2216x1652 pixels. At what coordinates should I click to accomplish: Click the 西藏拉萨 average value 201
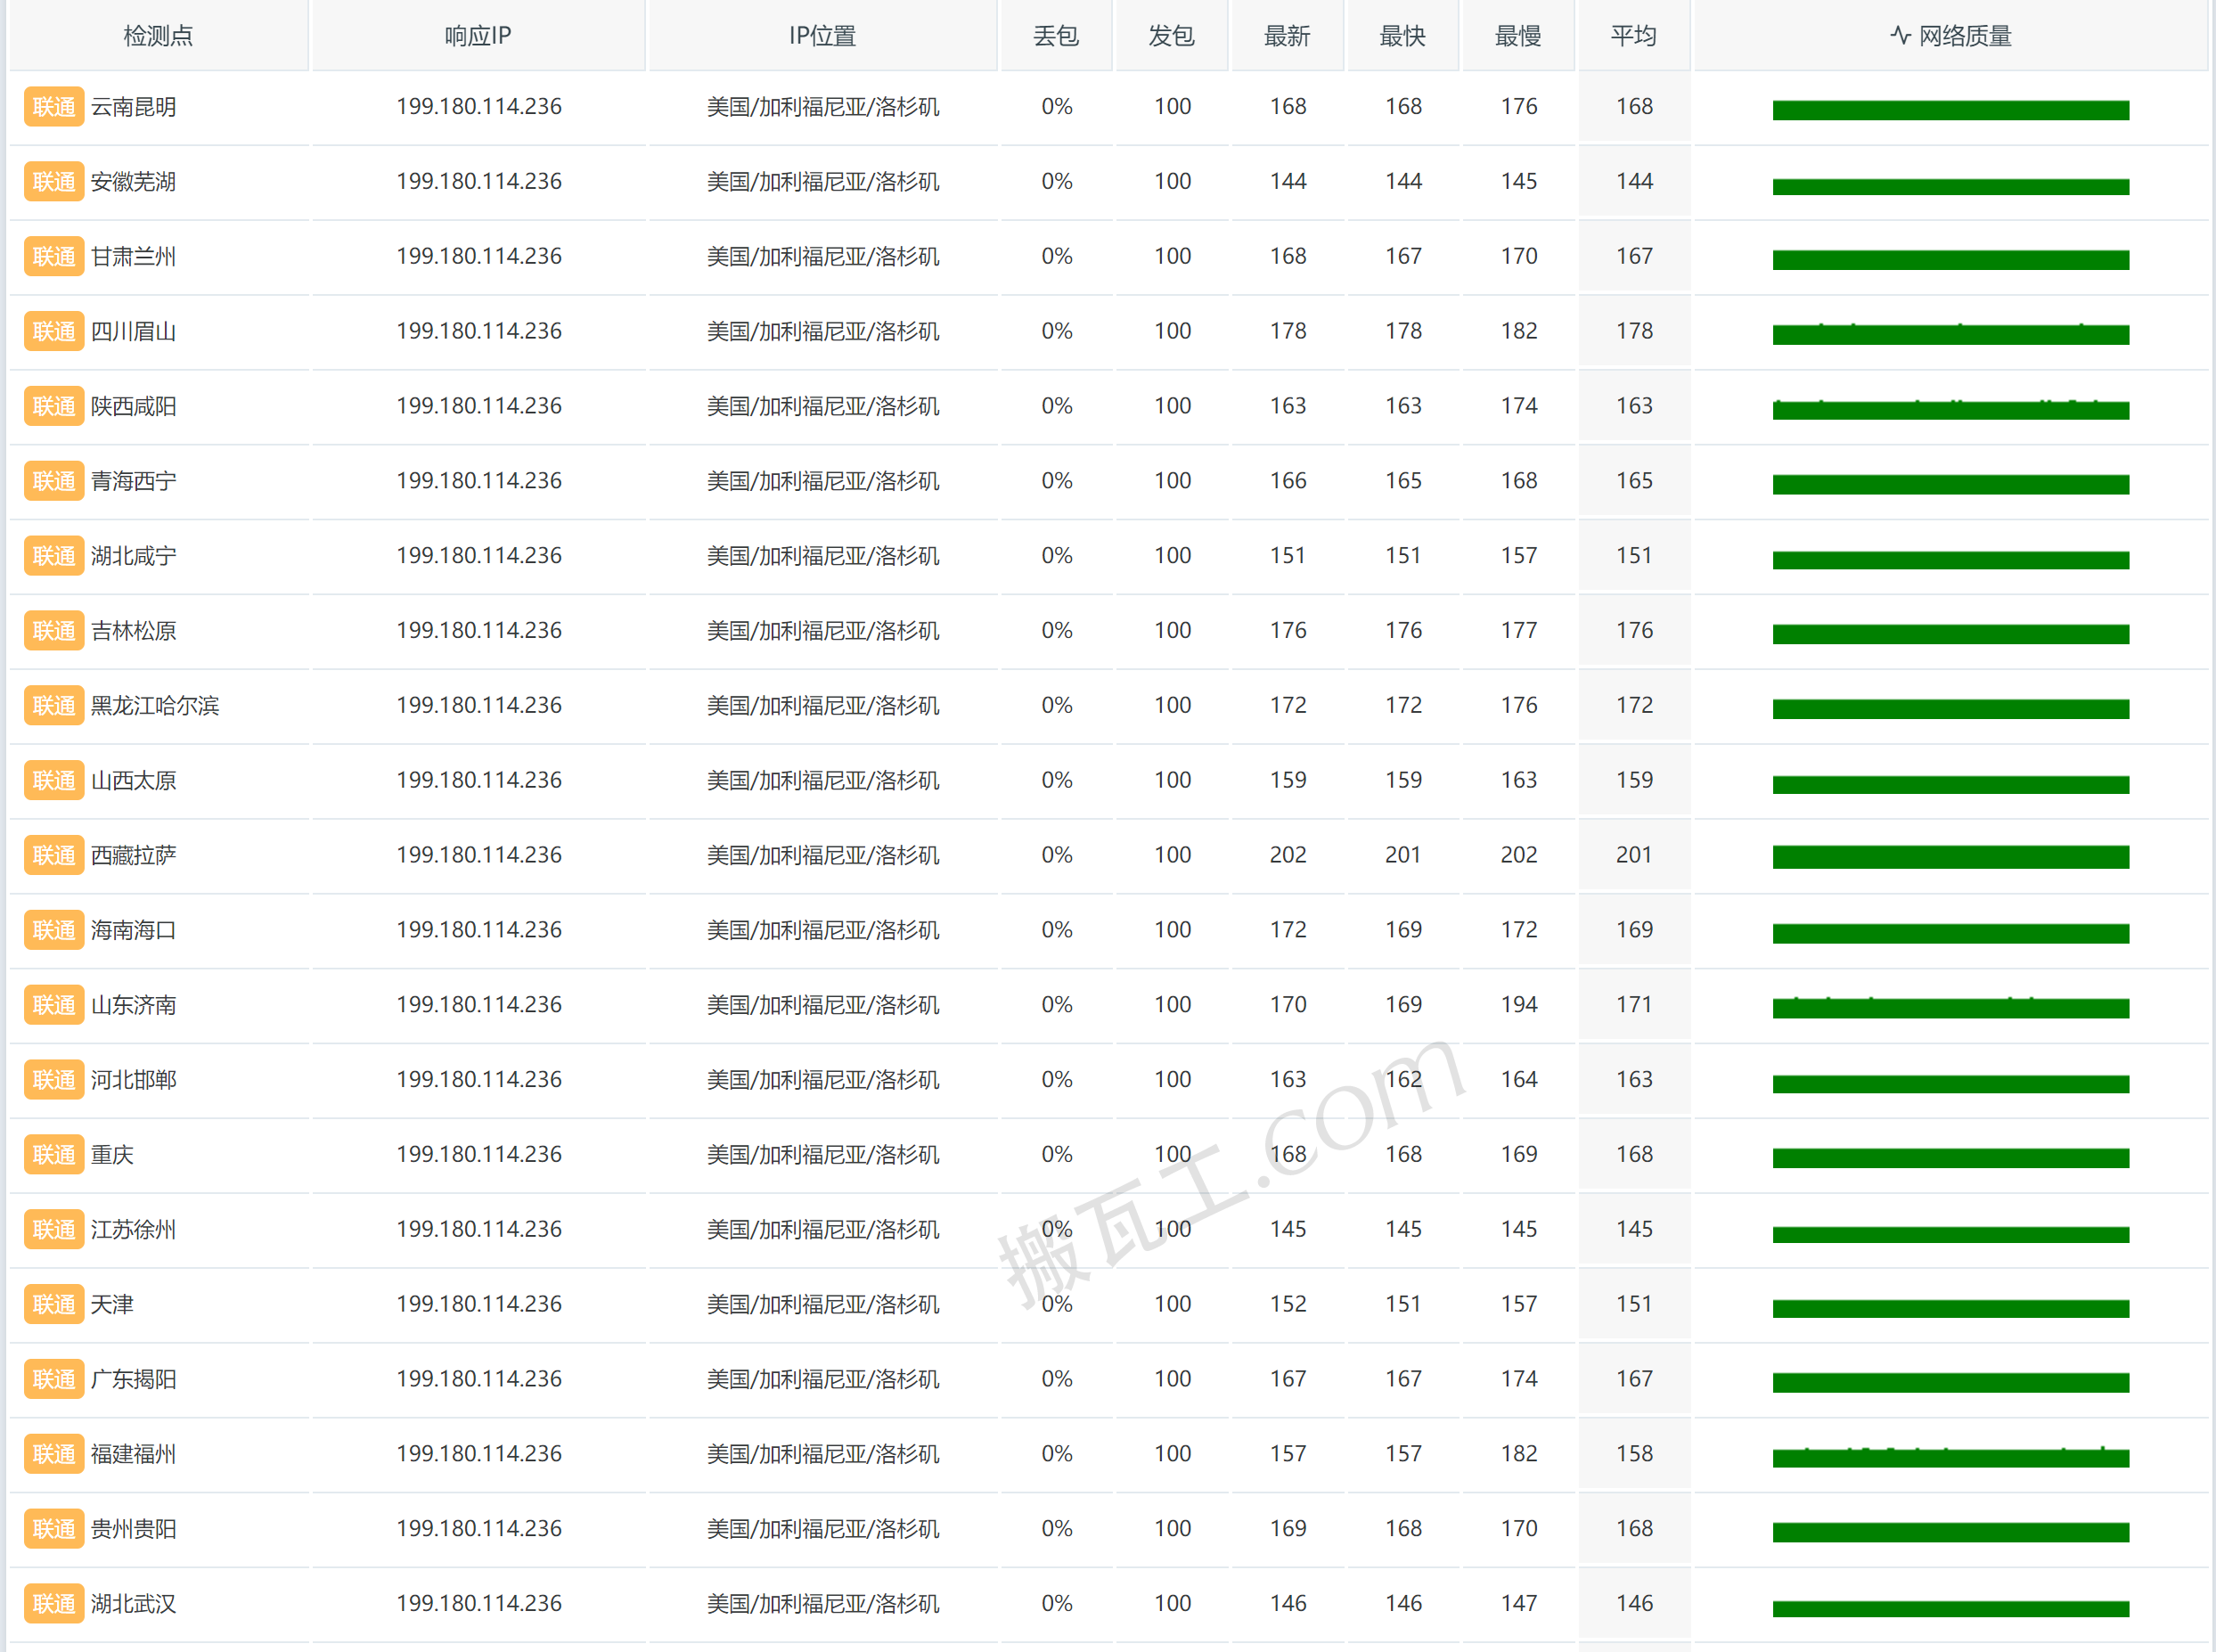[1633, 855]
